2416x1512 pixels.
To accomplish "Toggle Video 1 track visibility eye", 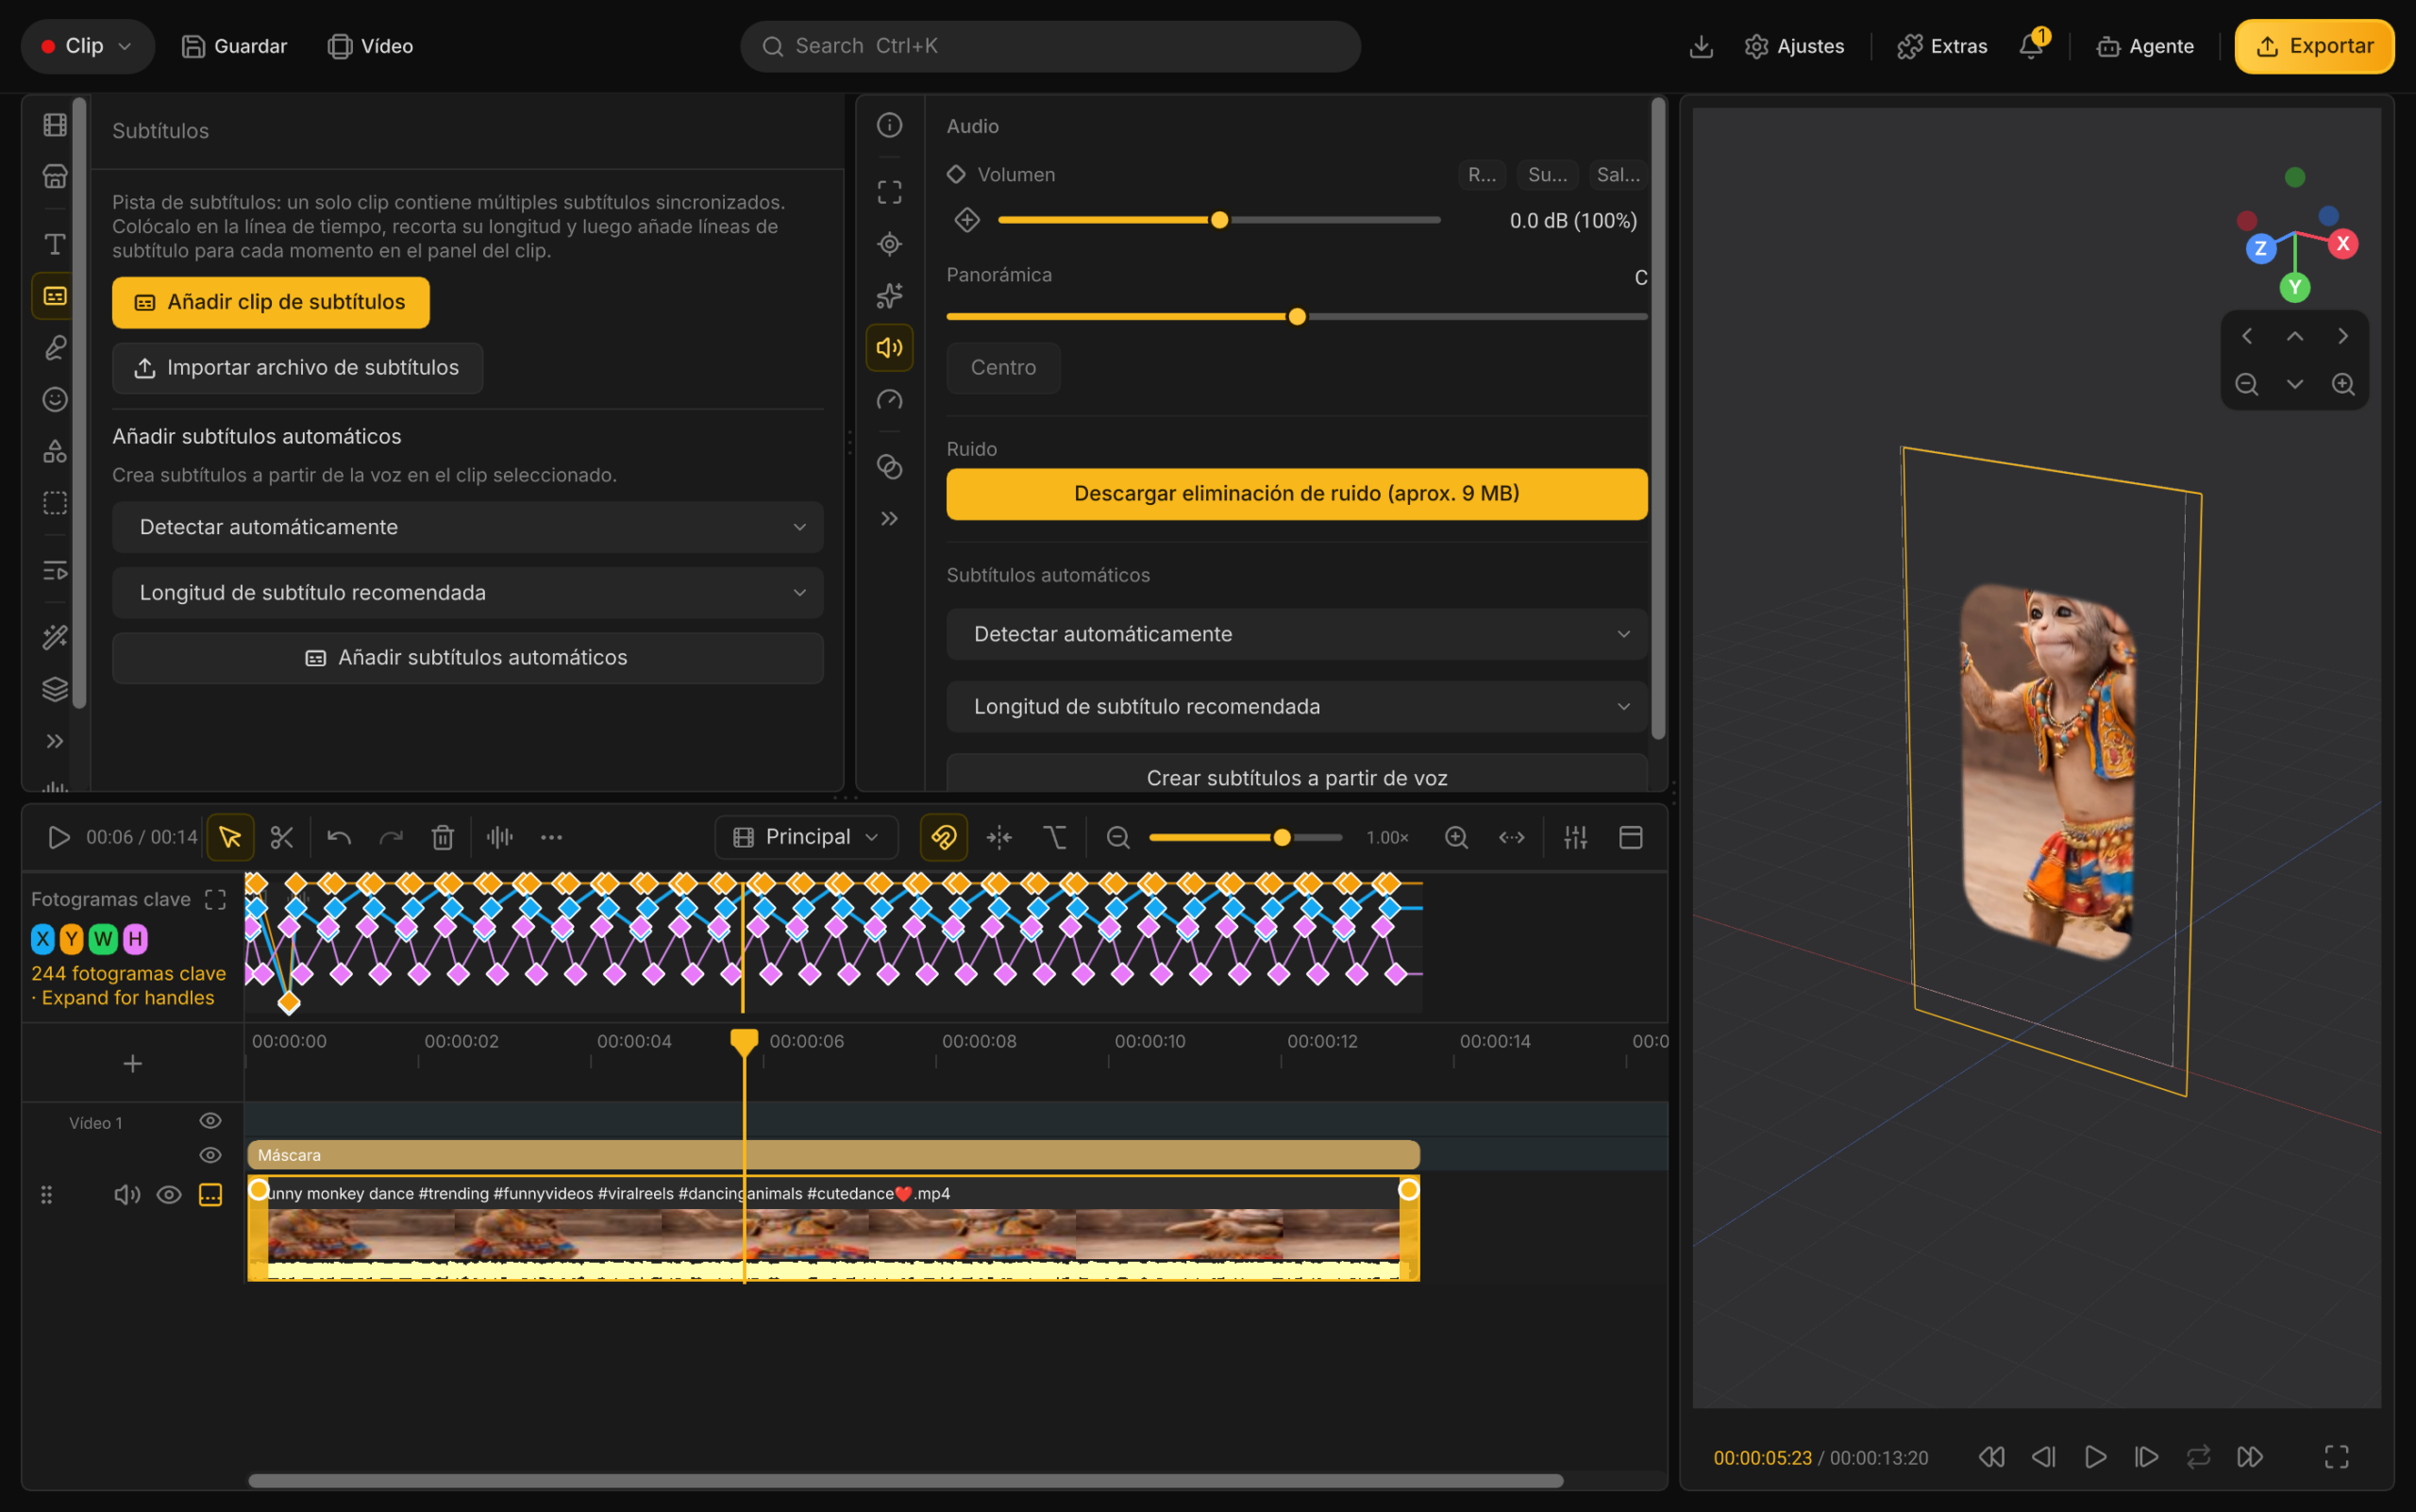I will (x=210, y=1121).
